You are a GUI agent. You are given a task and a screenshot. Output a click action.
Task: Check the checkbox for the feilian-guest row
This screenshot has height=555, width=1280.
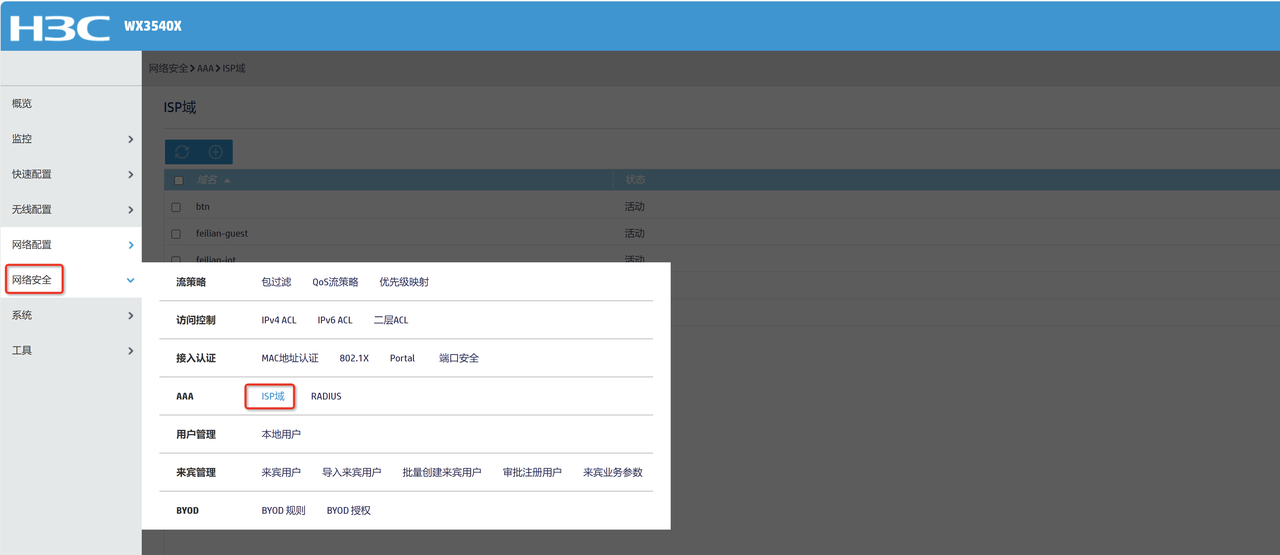click(x=176, y=234)
